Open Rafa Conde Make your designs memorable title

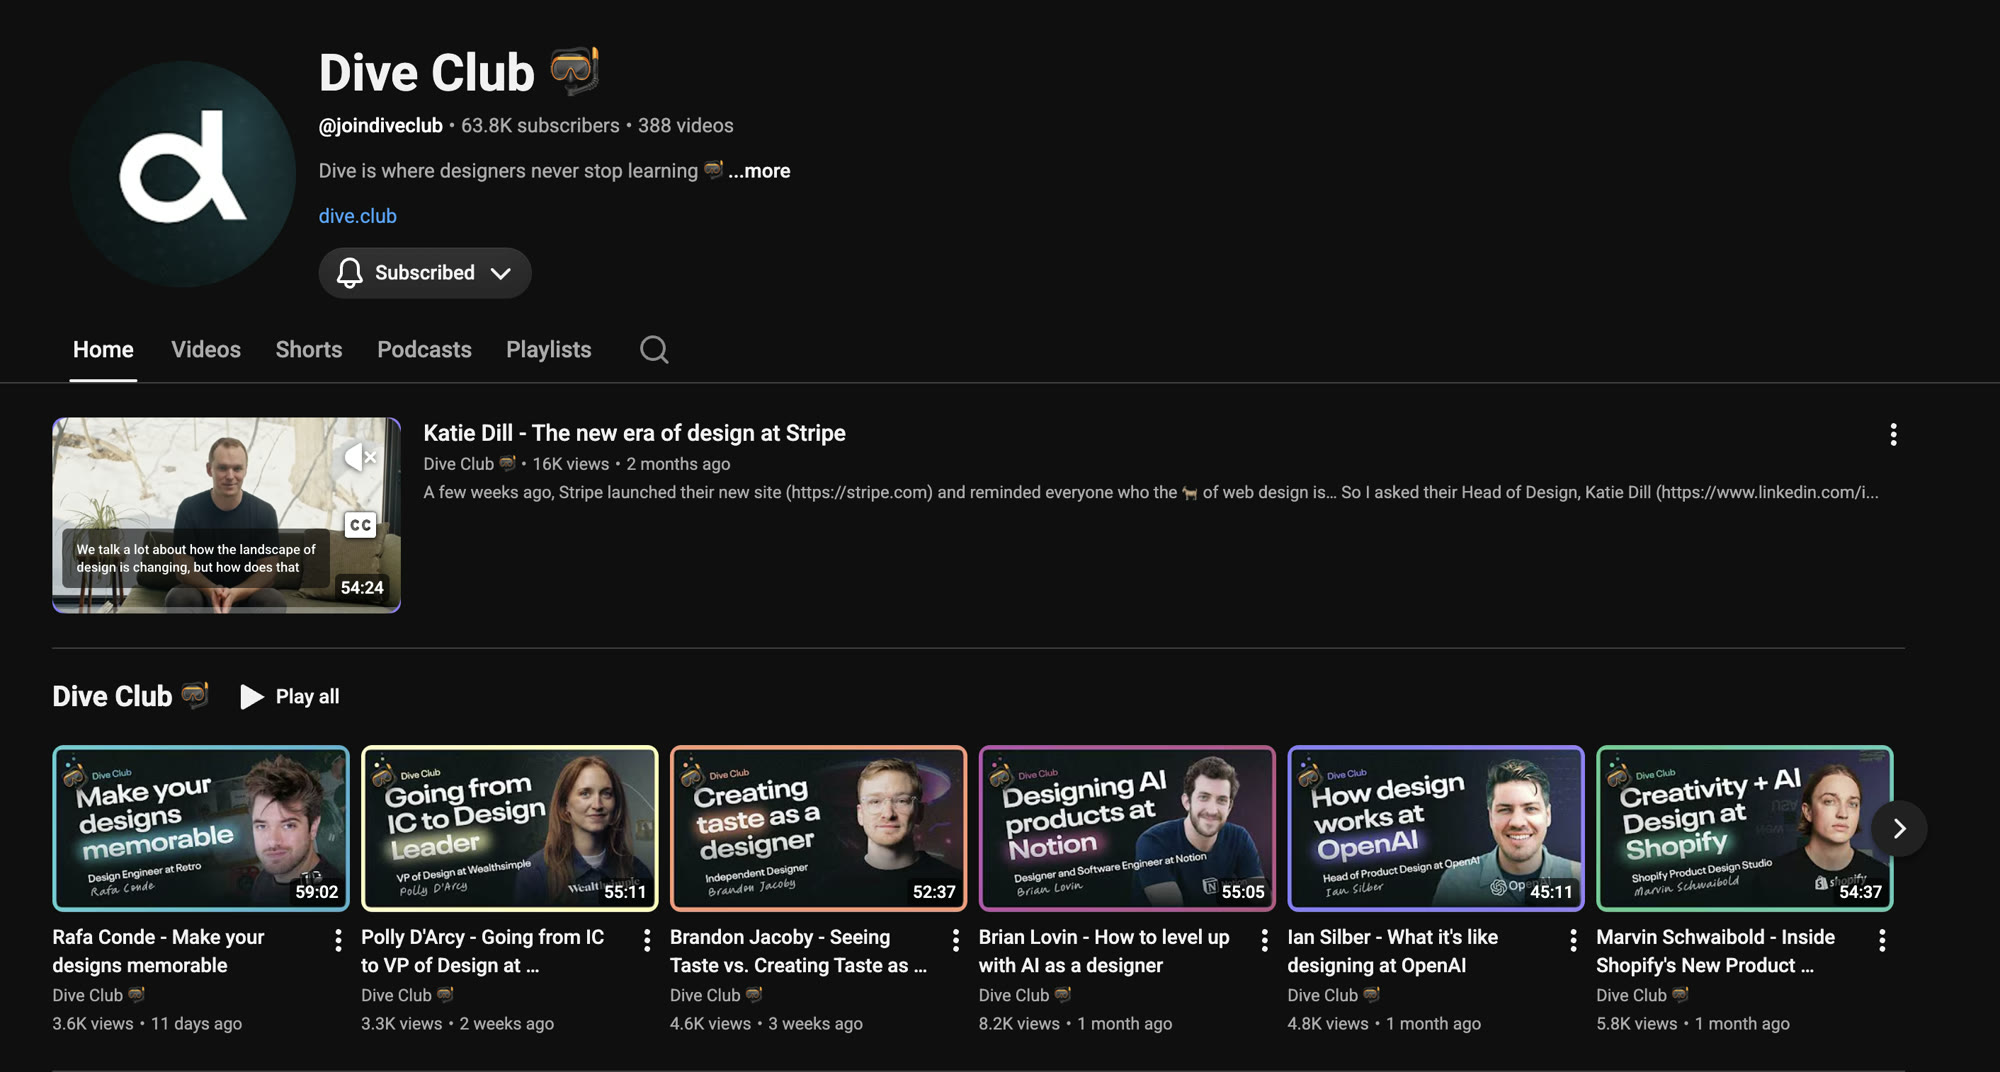(158, 951)
